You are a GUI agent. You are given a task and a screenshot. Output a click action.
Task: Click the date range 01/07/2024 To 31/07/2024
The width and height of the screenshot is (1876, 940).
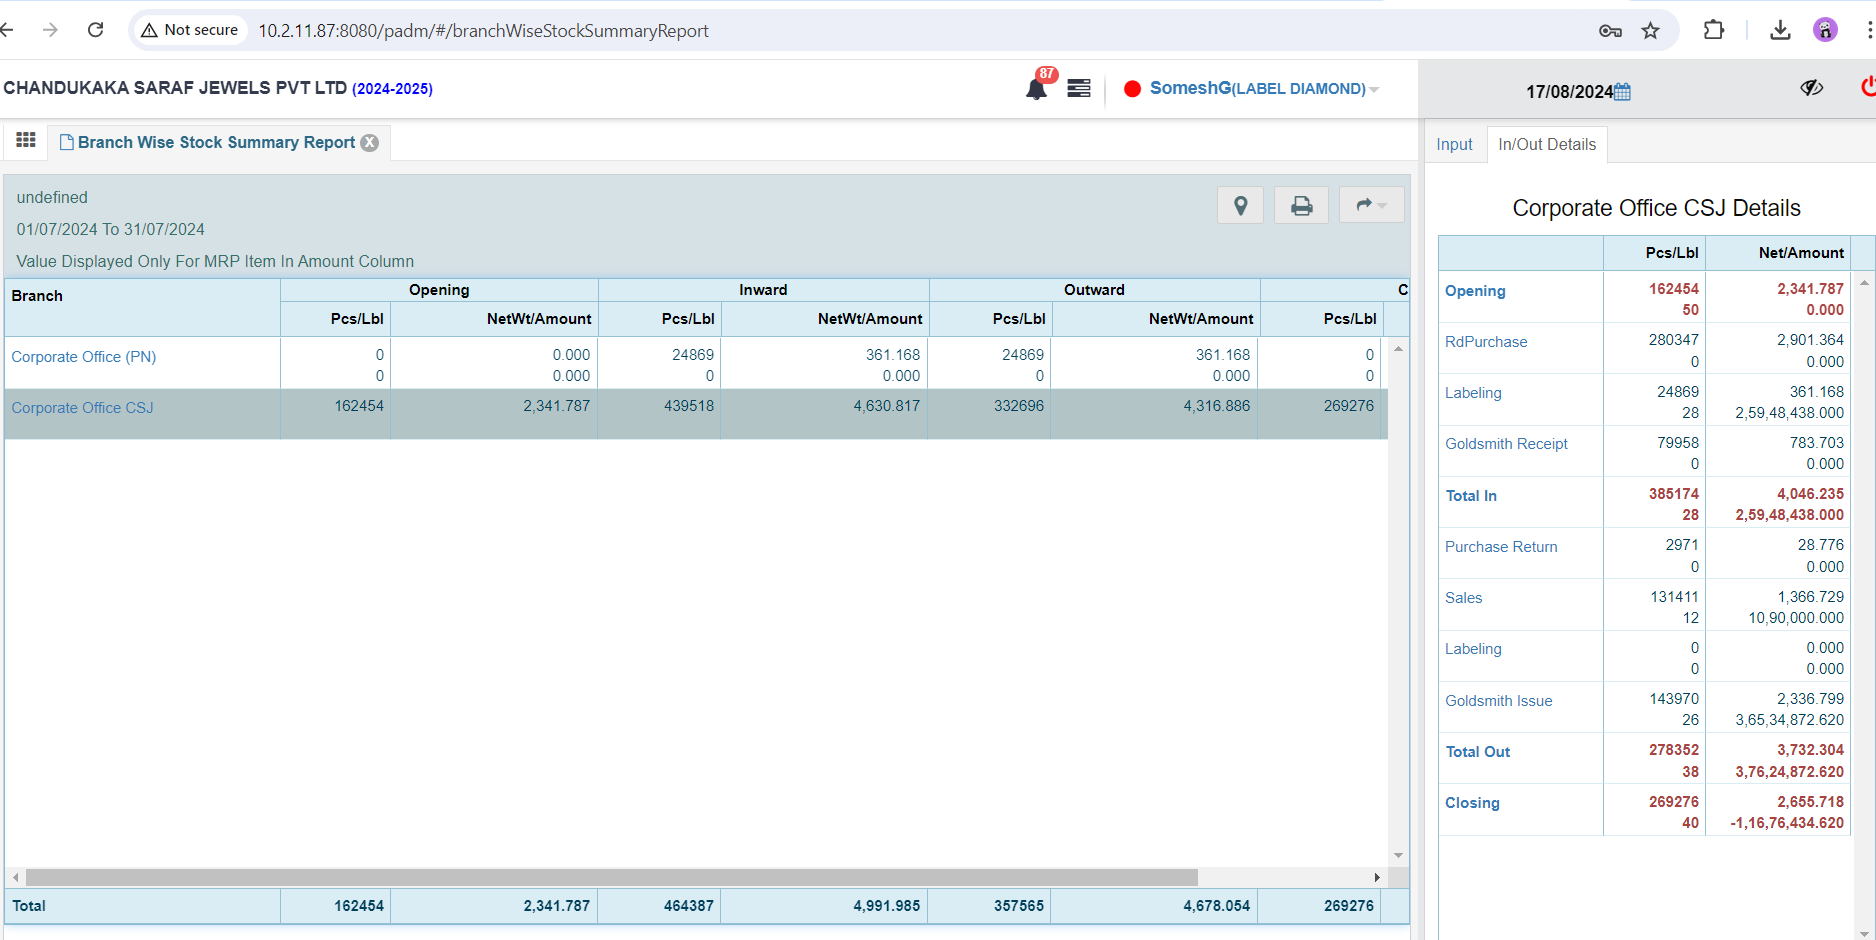[110, 230]
